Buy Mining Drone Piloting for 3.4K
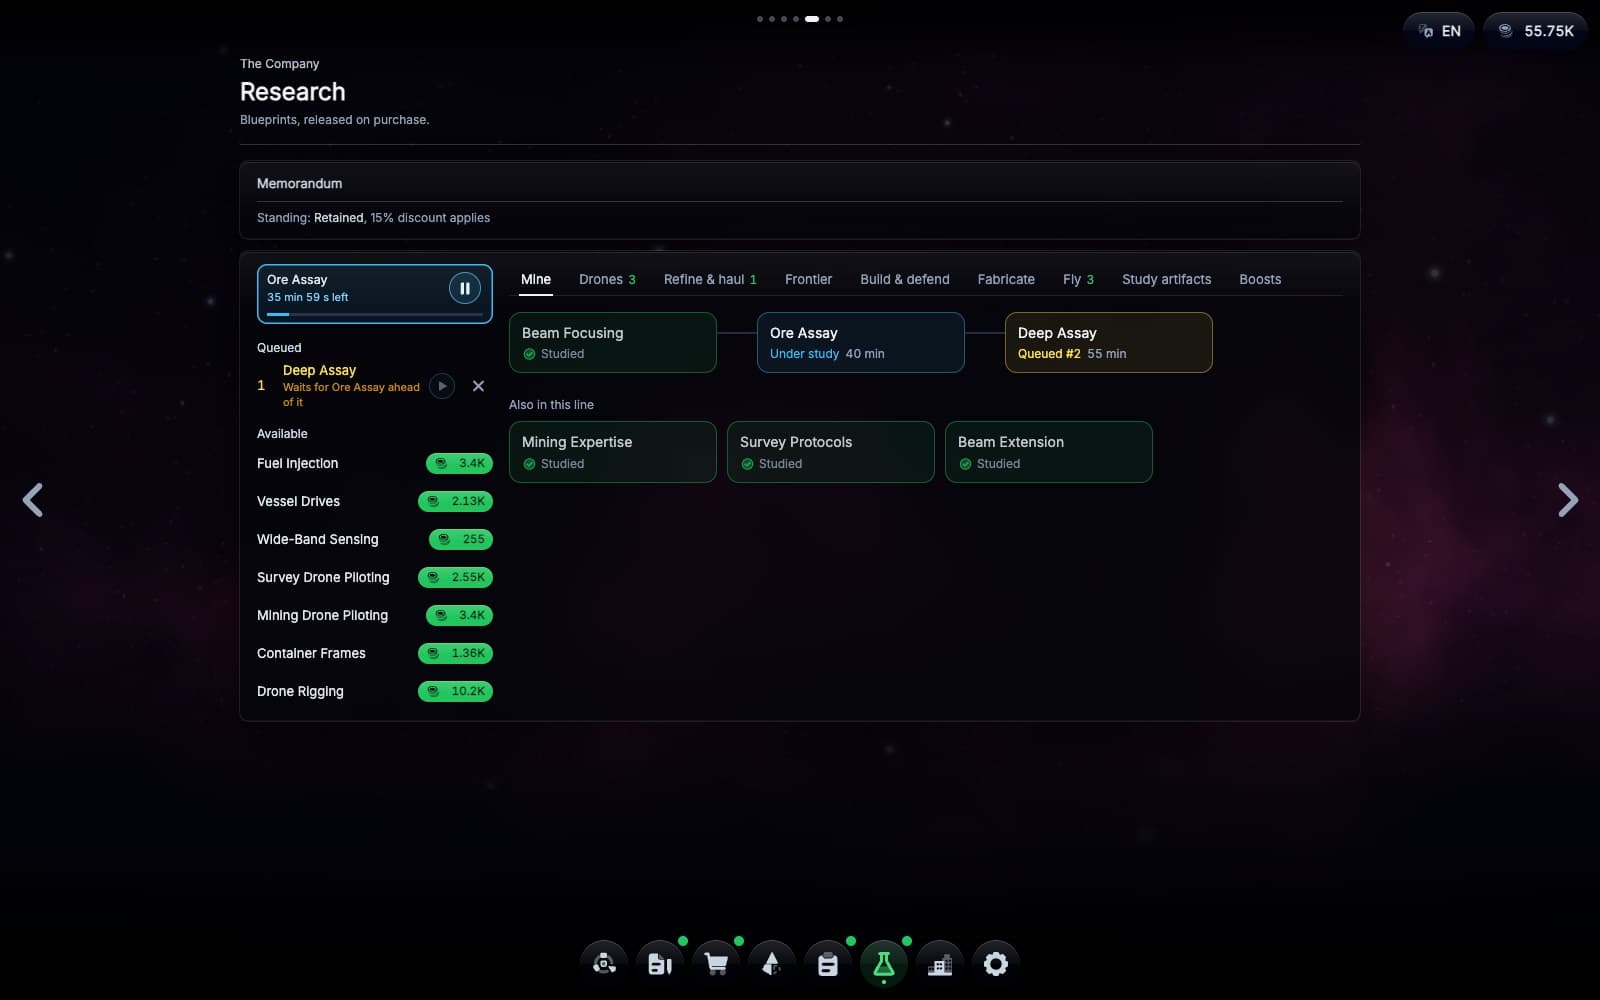 point(459,616)
